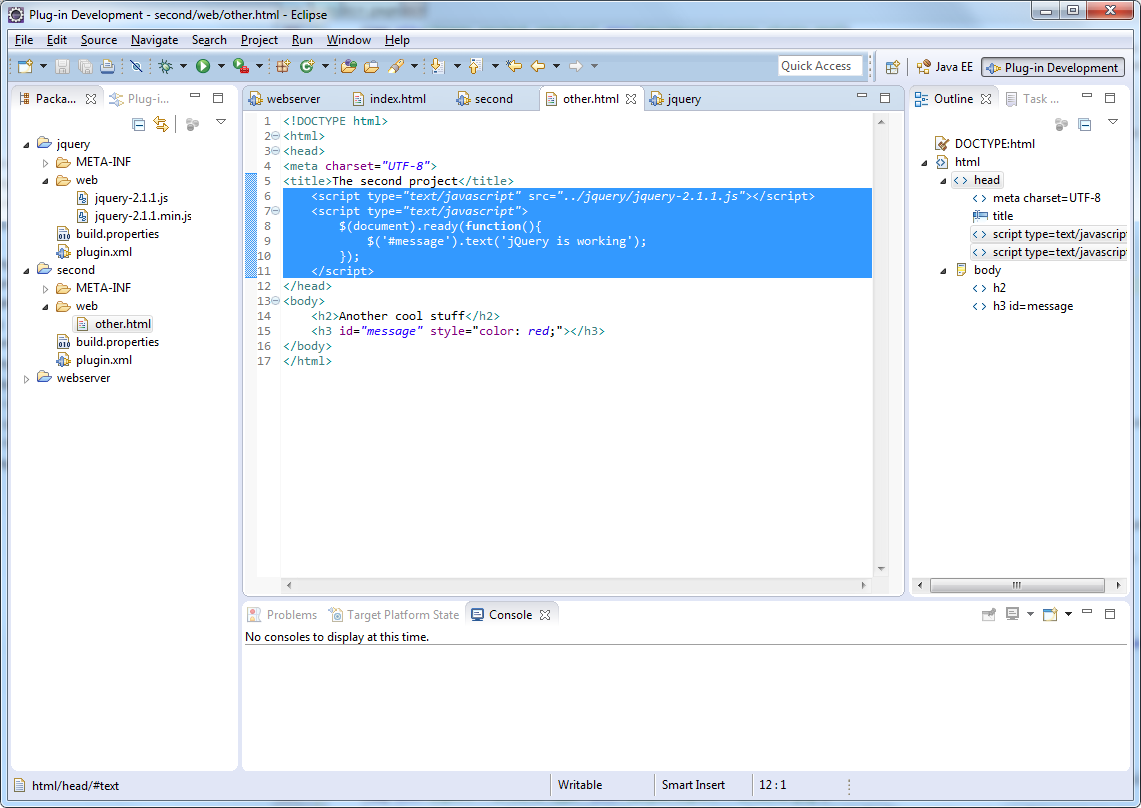Toggle focus on active task in Outline
1141x808 pixels.
[1062, 124]
